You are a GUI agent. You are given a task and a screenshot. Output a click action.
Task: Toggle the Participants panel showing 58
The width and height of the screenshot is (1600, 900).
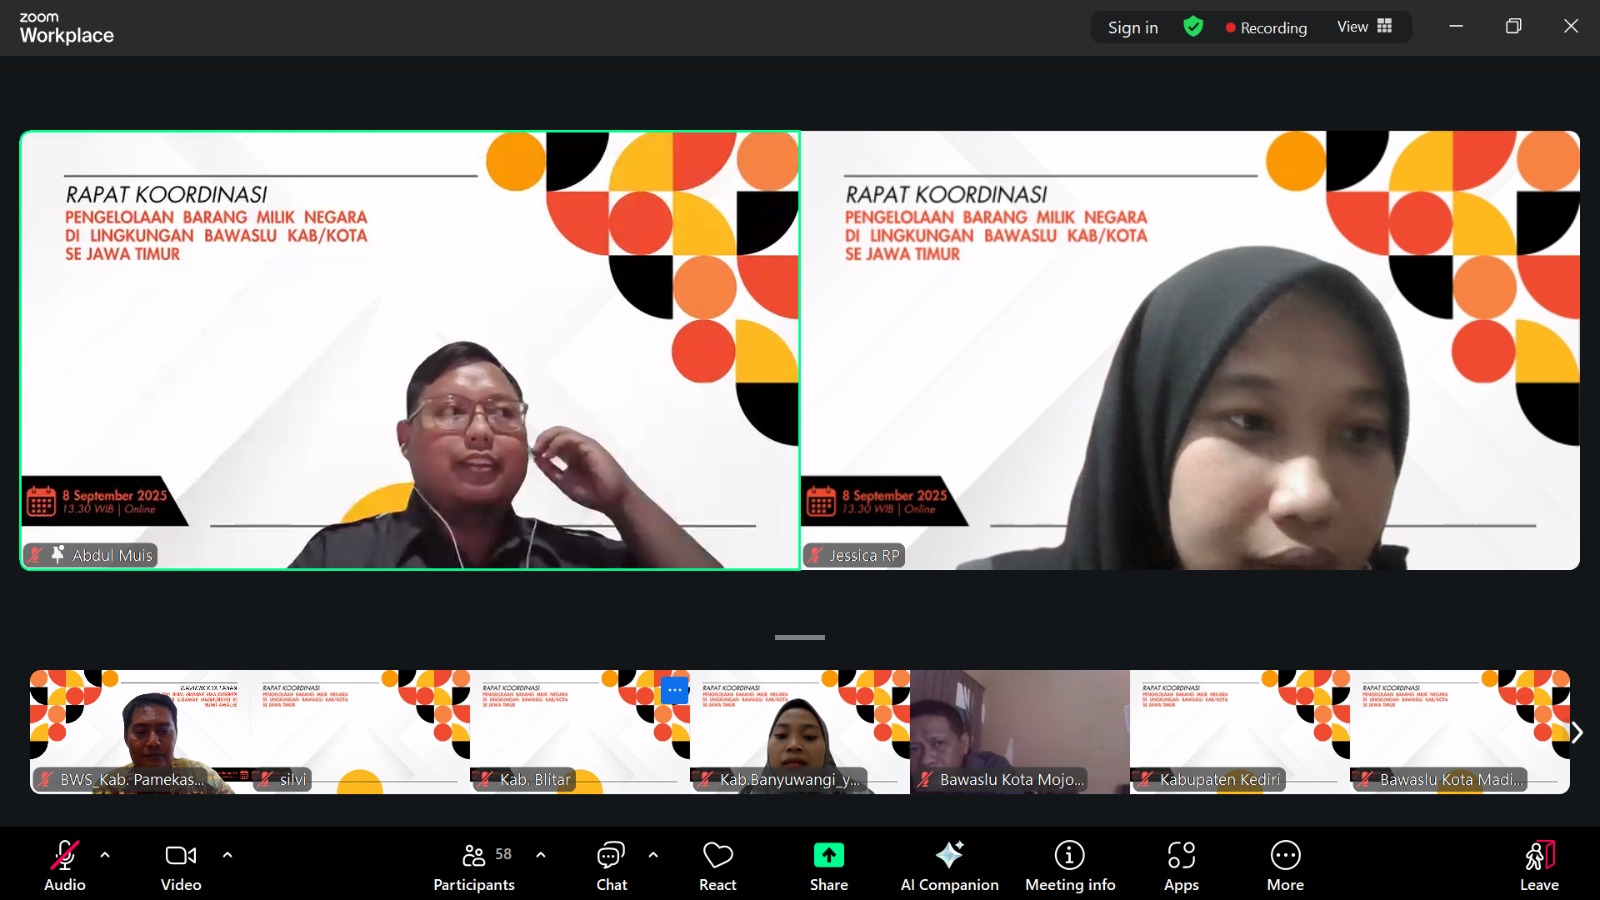(x=475, y=856)
